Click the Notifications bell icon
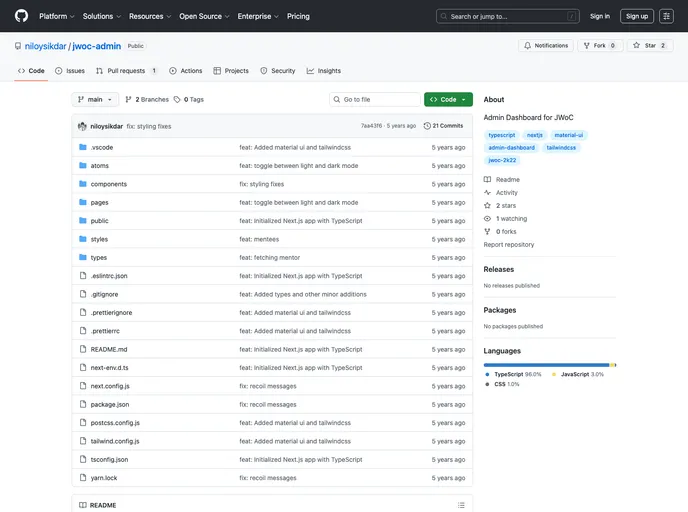688x512 pixels. (528, 46)
